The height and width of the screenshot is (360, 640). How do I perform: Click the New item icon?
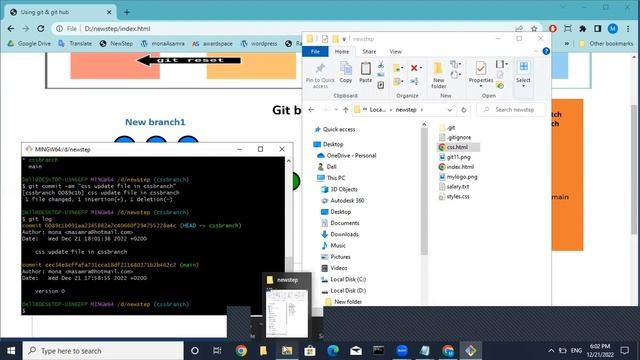coord(455,64)
